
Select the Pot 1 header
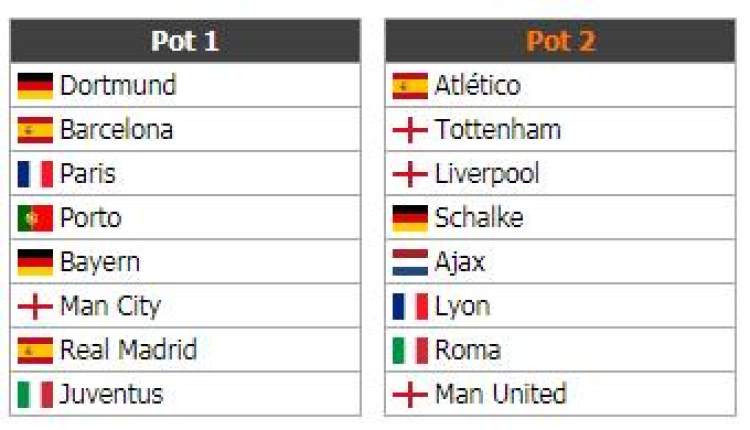coord(185,41)
